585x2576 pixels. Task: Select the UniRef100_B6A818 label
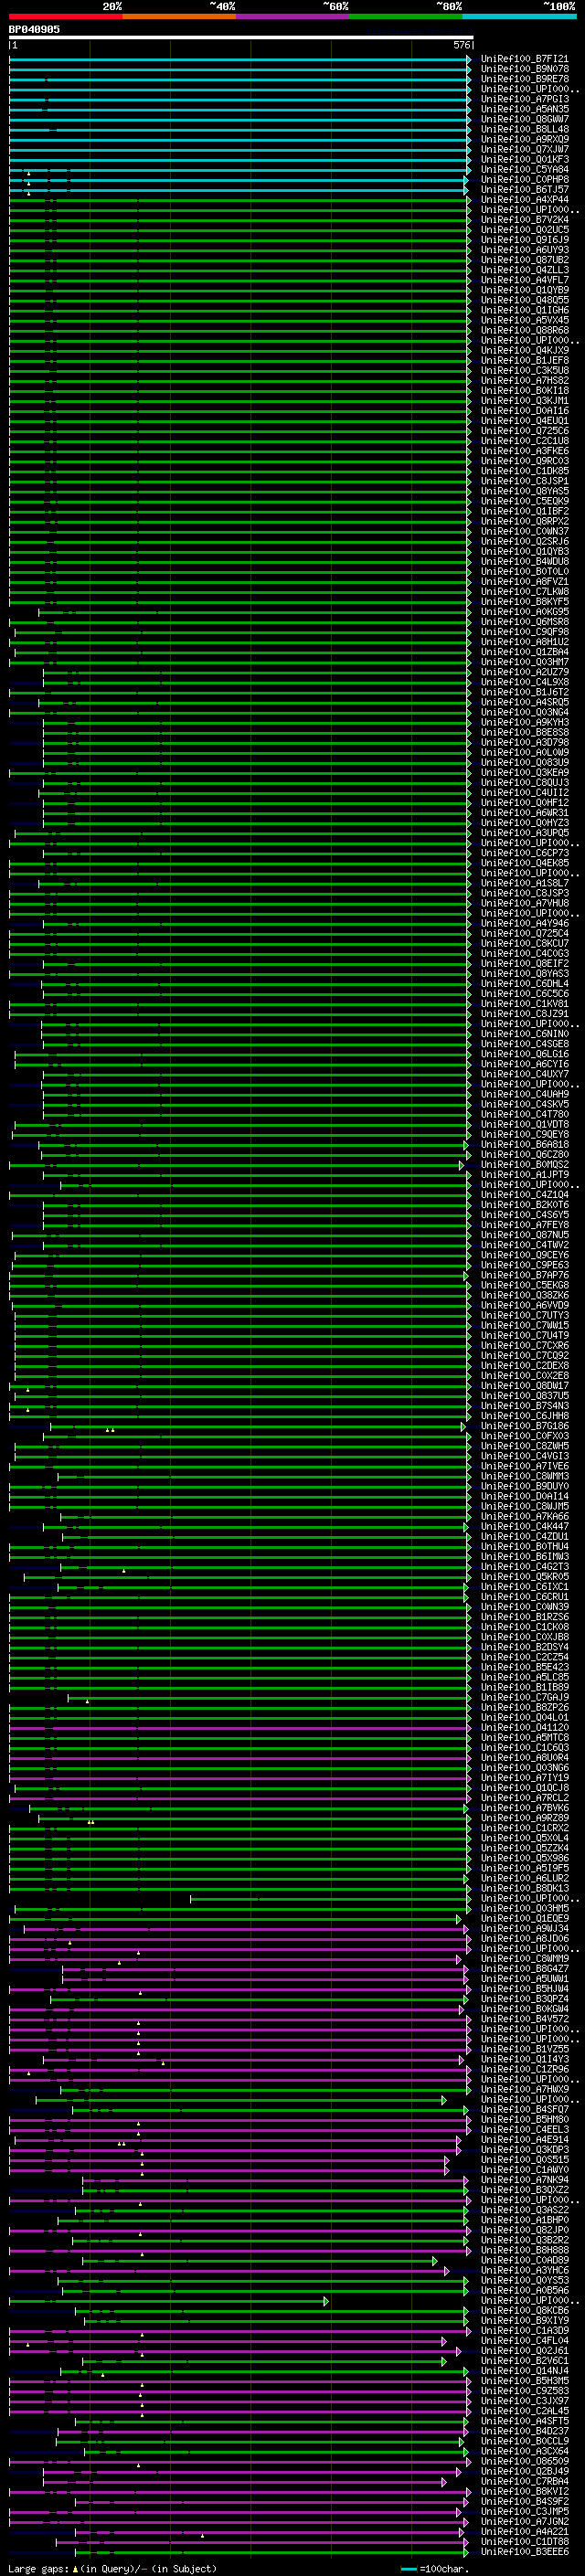click(525, 1145)
